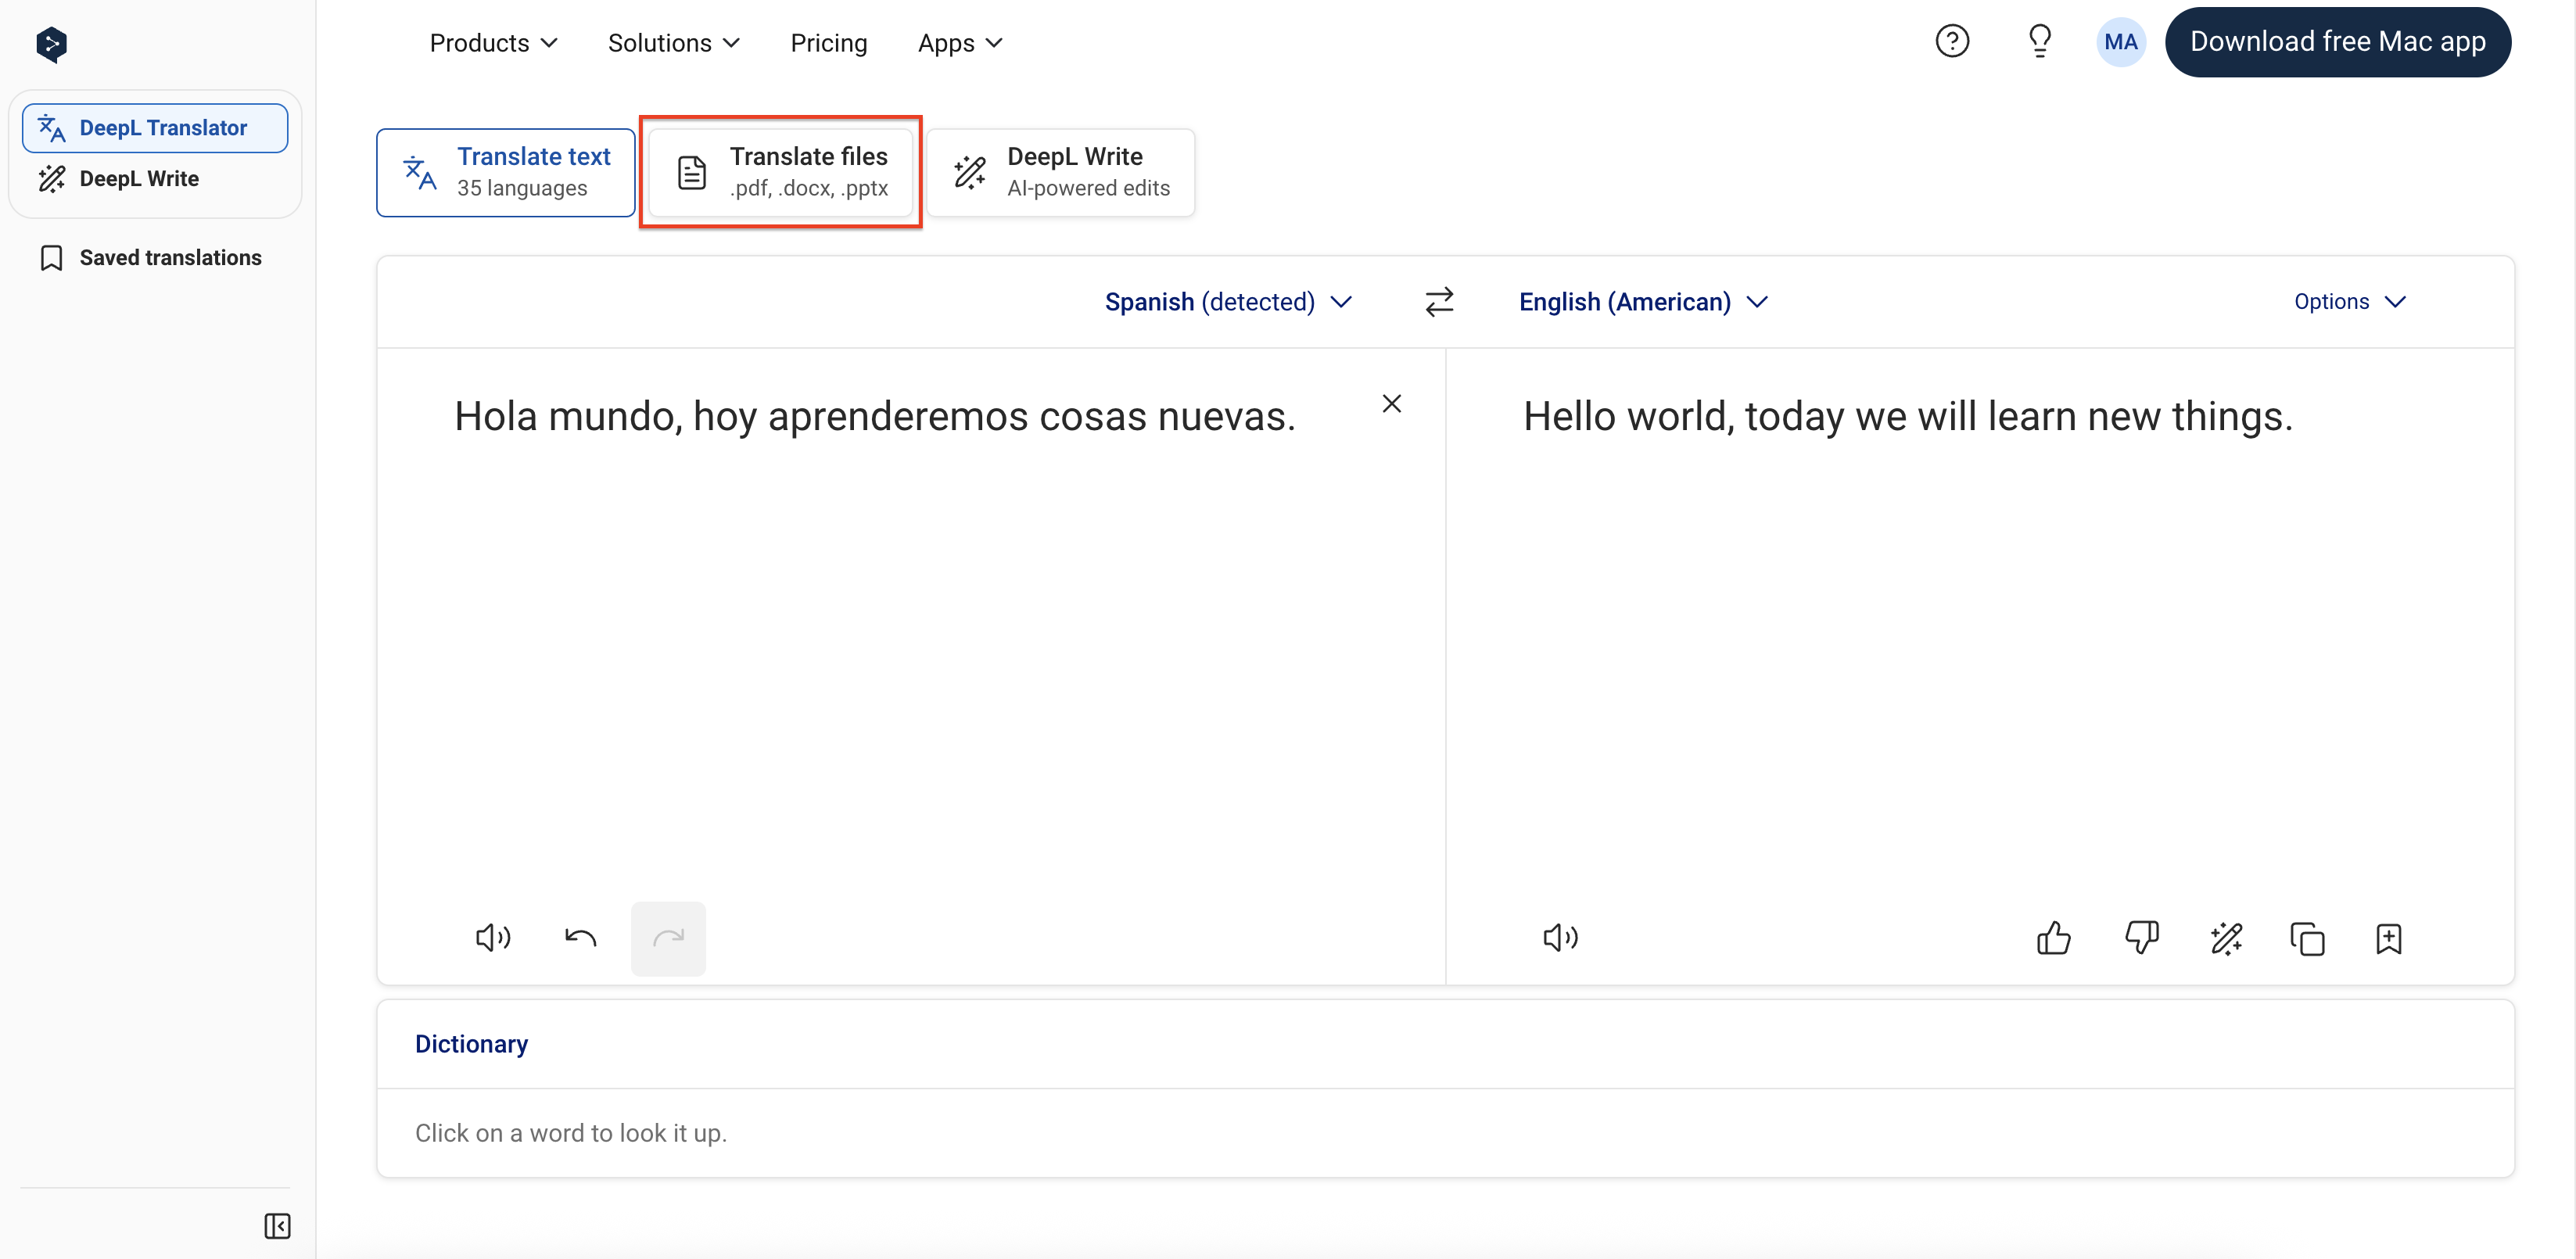Open AI edit suggestions for the translation

click(x=2227, y=938)
